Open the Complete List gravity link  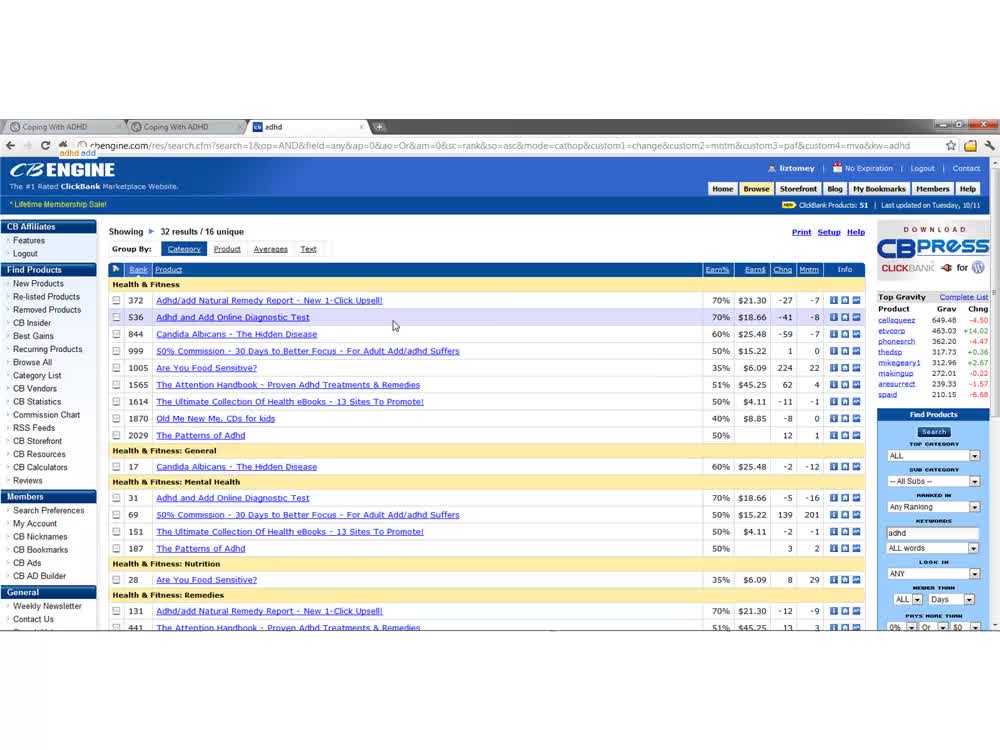pos(963,297)
